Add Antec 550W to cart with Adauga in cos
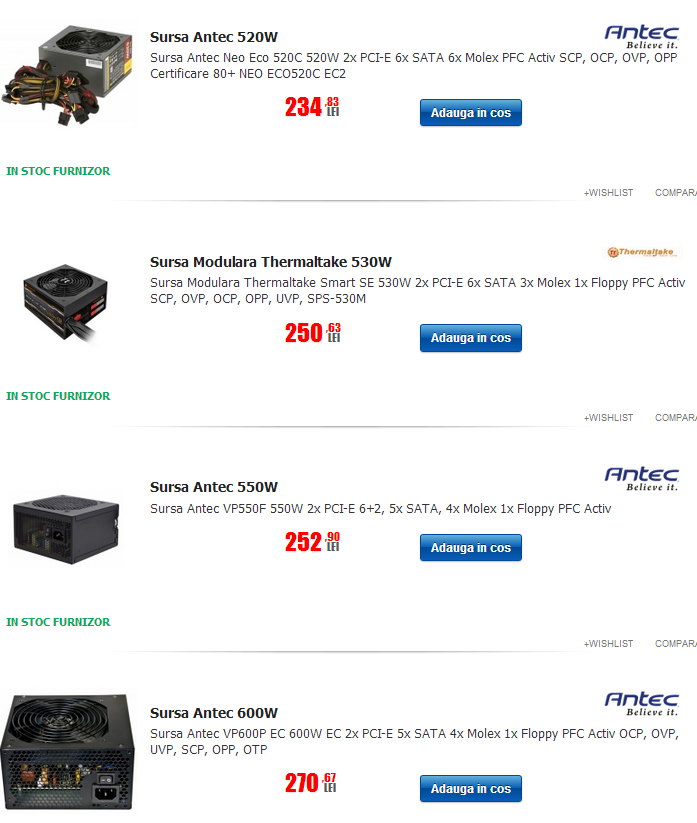The width and height of the screenshot is (697, 823). pos(471,548)
